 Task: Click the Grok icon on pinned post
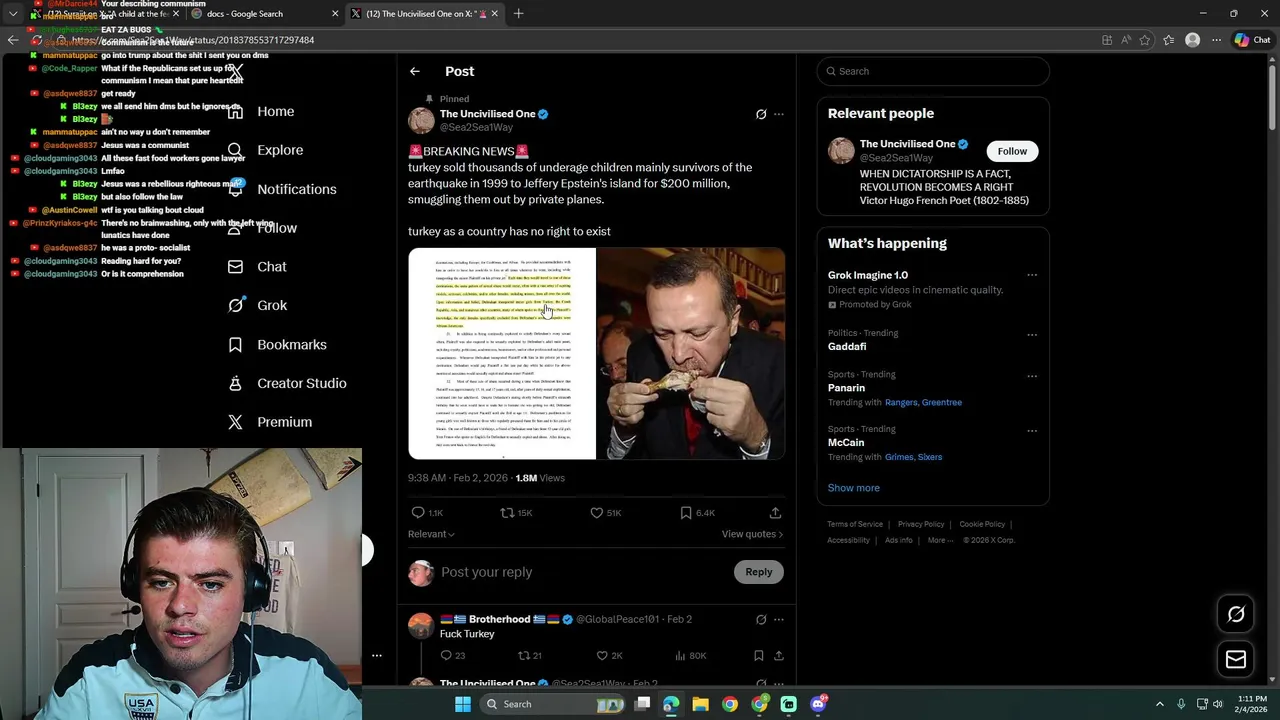click(761, 114)
